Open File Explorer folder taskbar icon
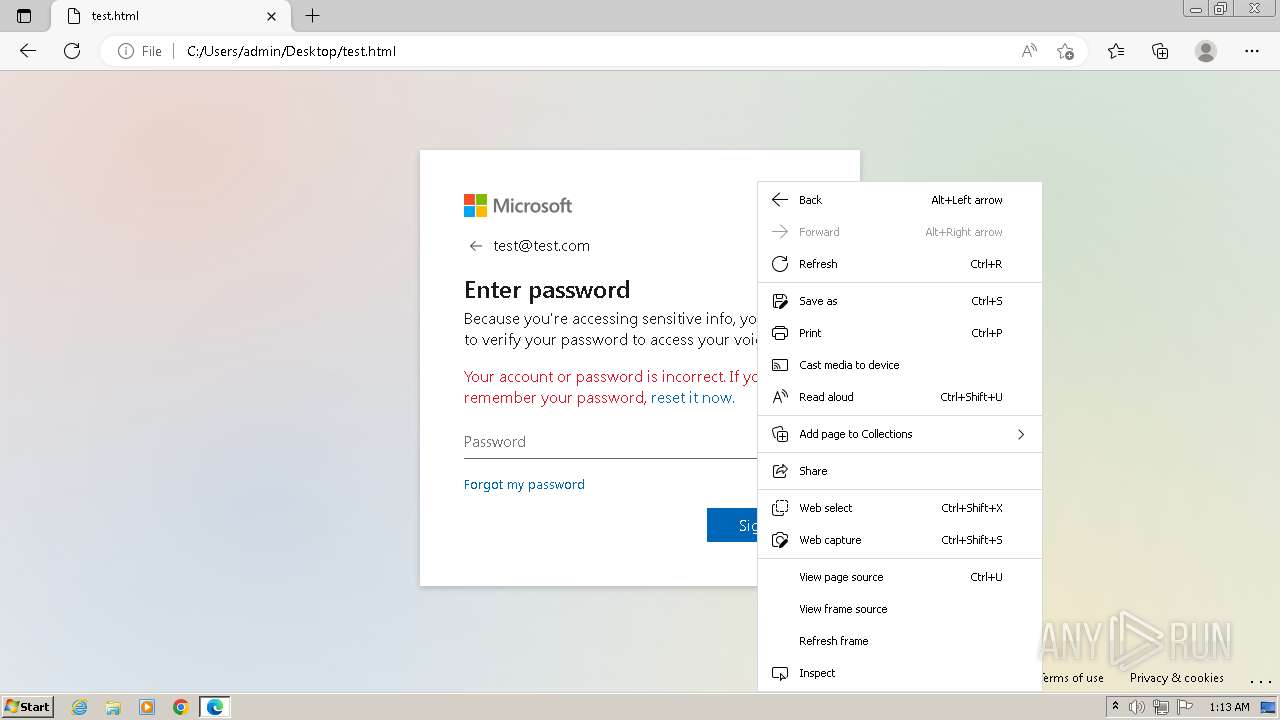 pos(113,707)
